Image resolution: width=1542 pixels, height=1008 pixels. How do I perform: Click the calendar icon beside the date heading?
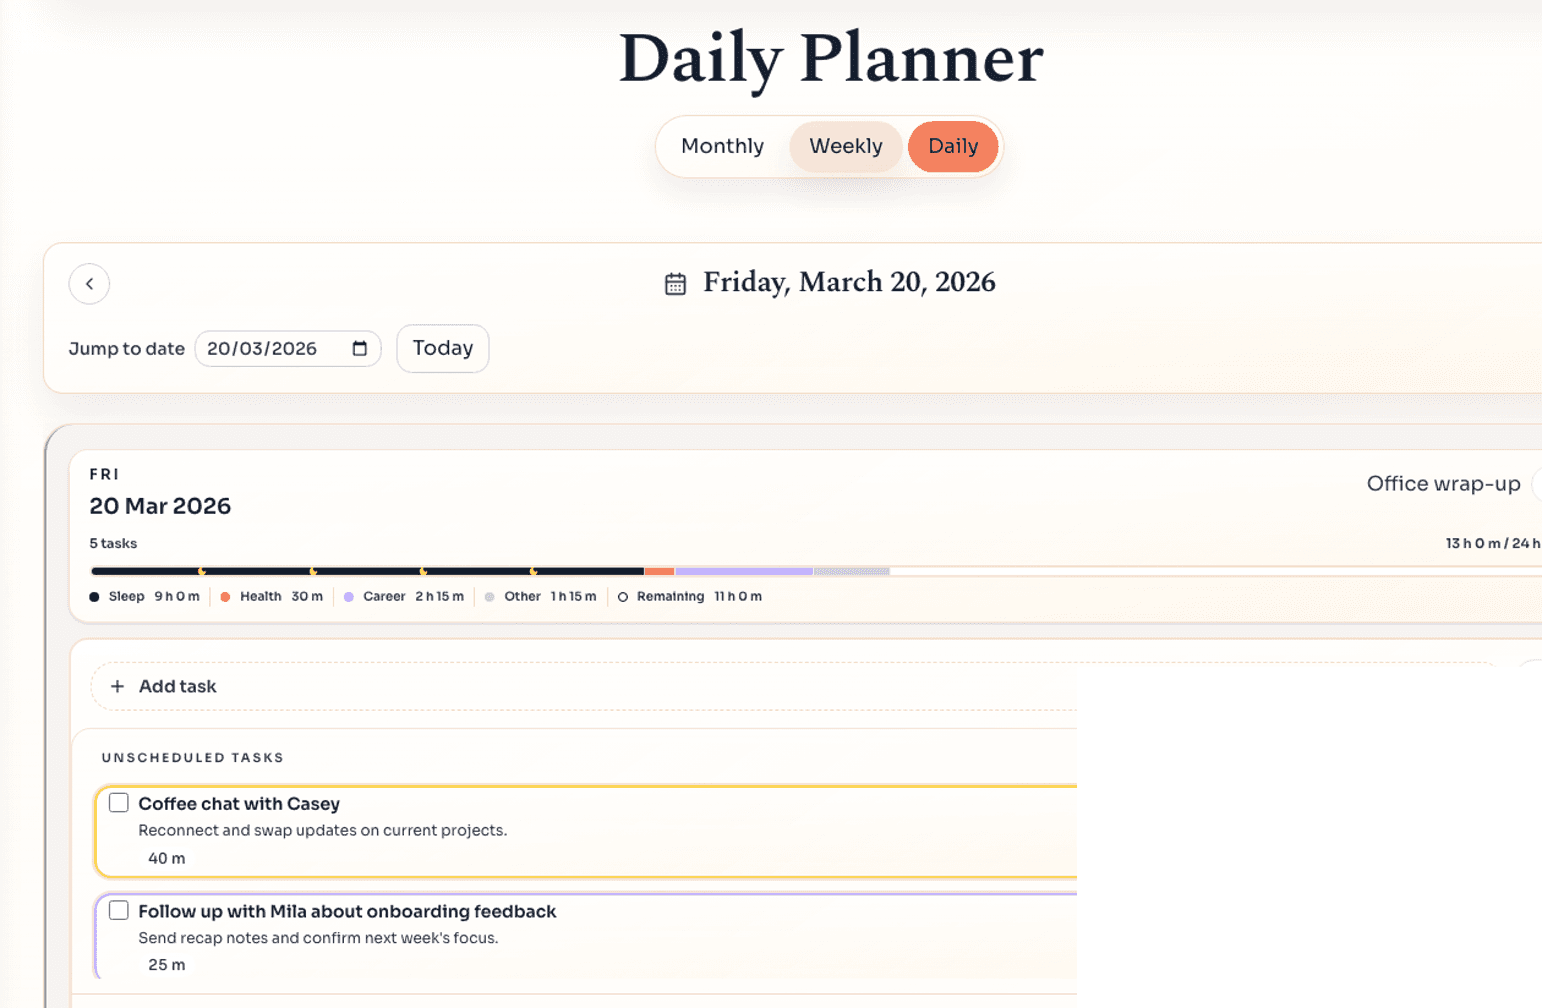pyautogui.click(x=676, y=283)
